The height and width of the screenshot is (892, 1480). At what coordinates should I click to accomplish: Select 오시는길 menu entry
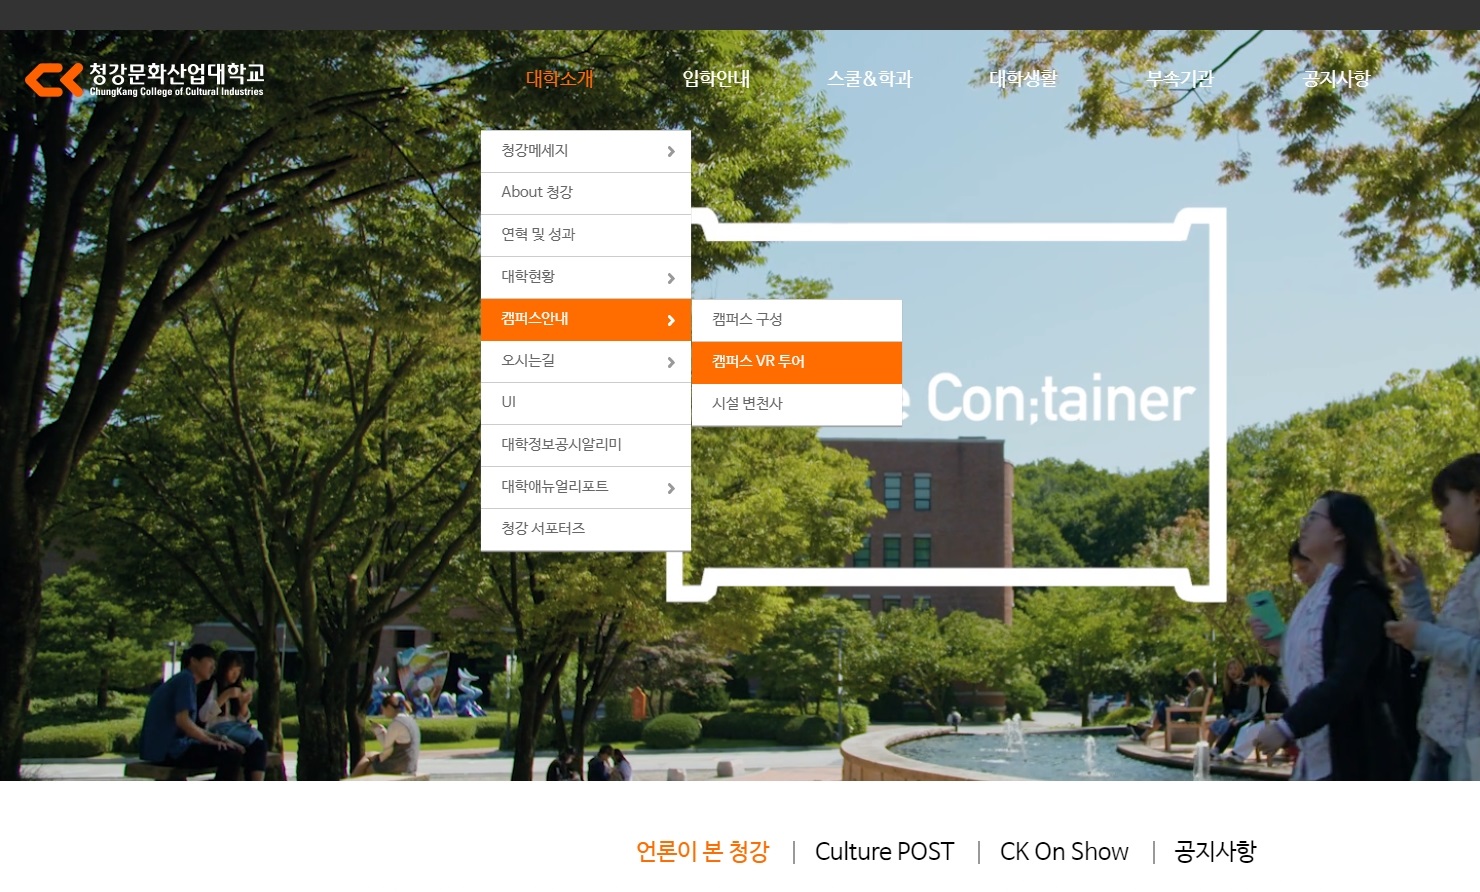[x=586, y=361]
